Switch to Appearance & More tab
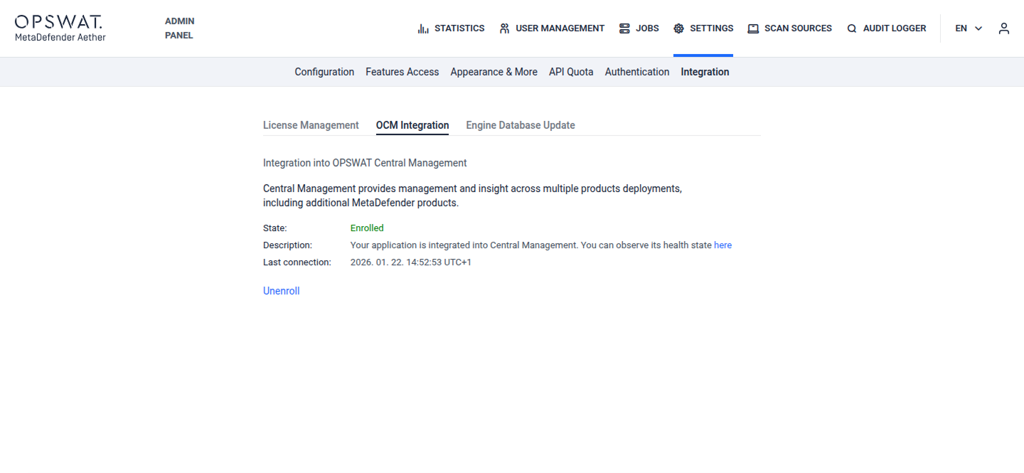1024x473 pixels. pyautogui.click(x=494, y=72)
